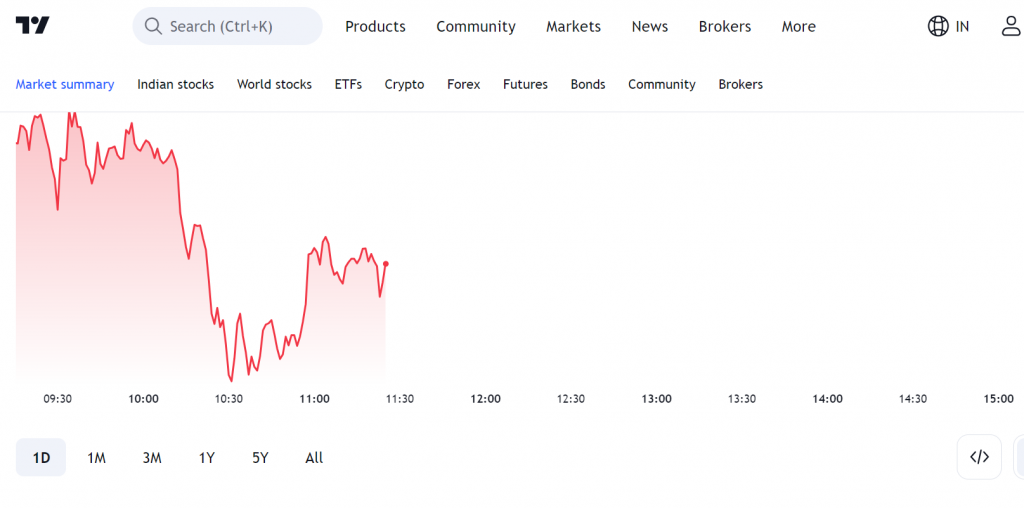The height and width of the screenshot is (508, 1024).
Task: Open the Crypto tab
Action: [404, 84]
